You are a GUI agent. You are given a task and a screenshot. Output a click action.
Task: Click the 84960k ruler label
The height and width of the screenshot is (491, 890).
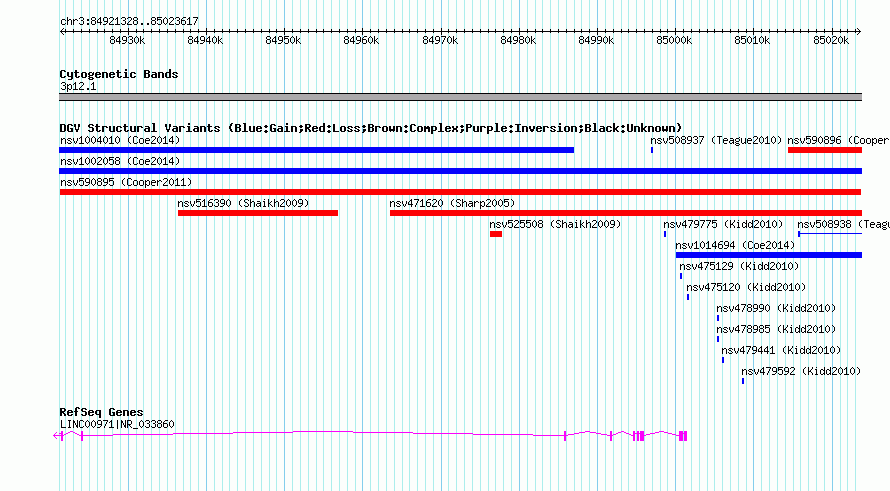362,40
